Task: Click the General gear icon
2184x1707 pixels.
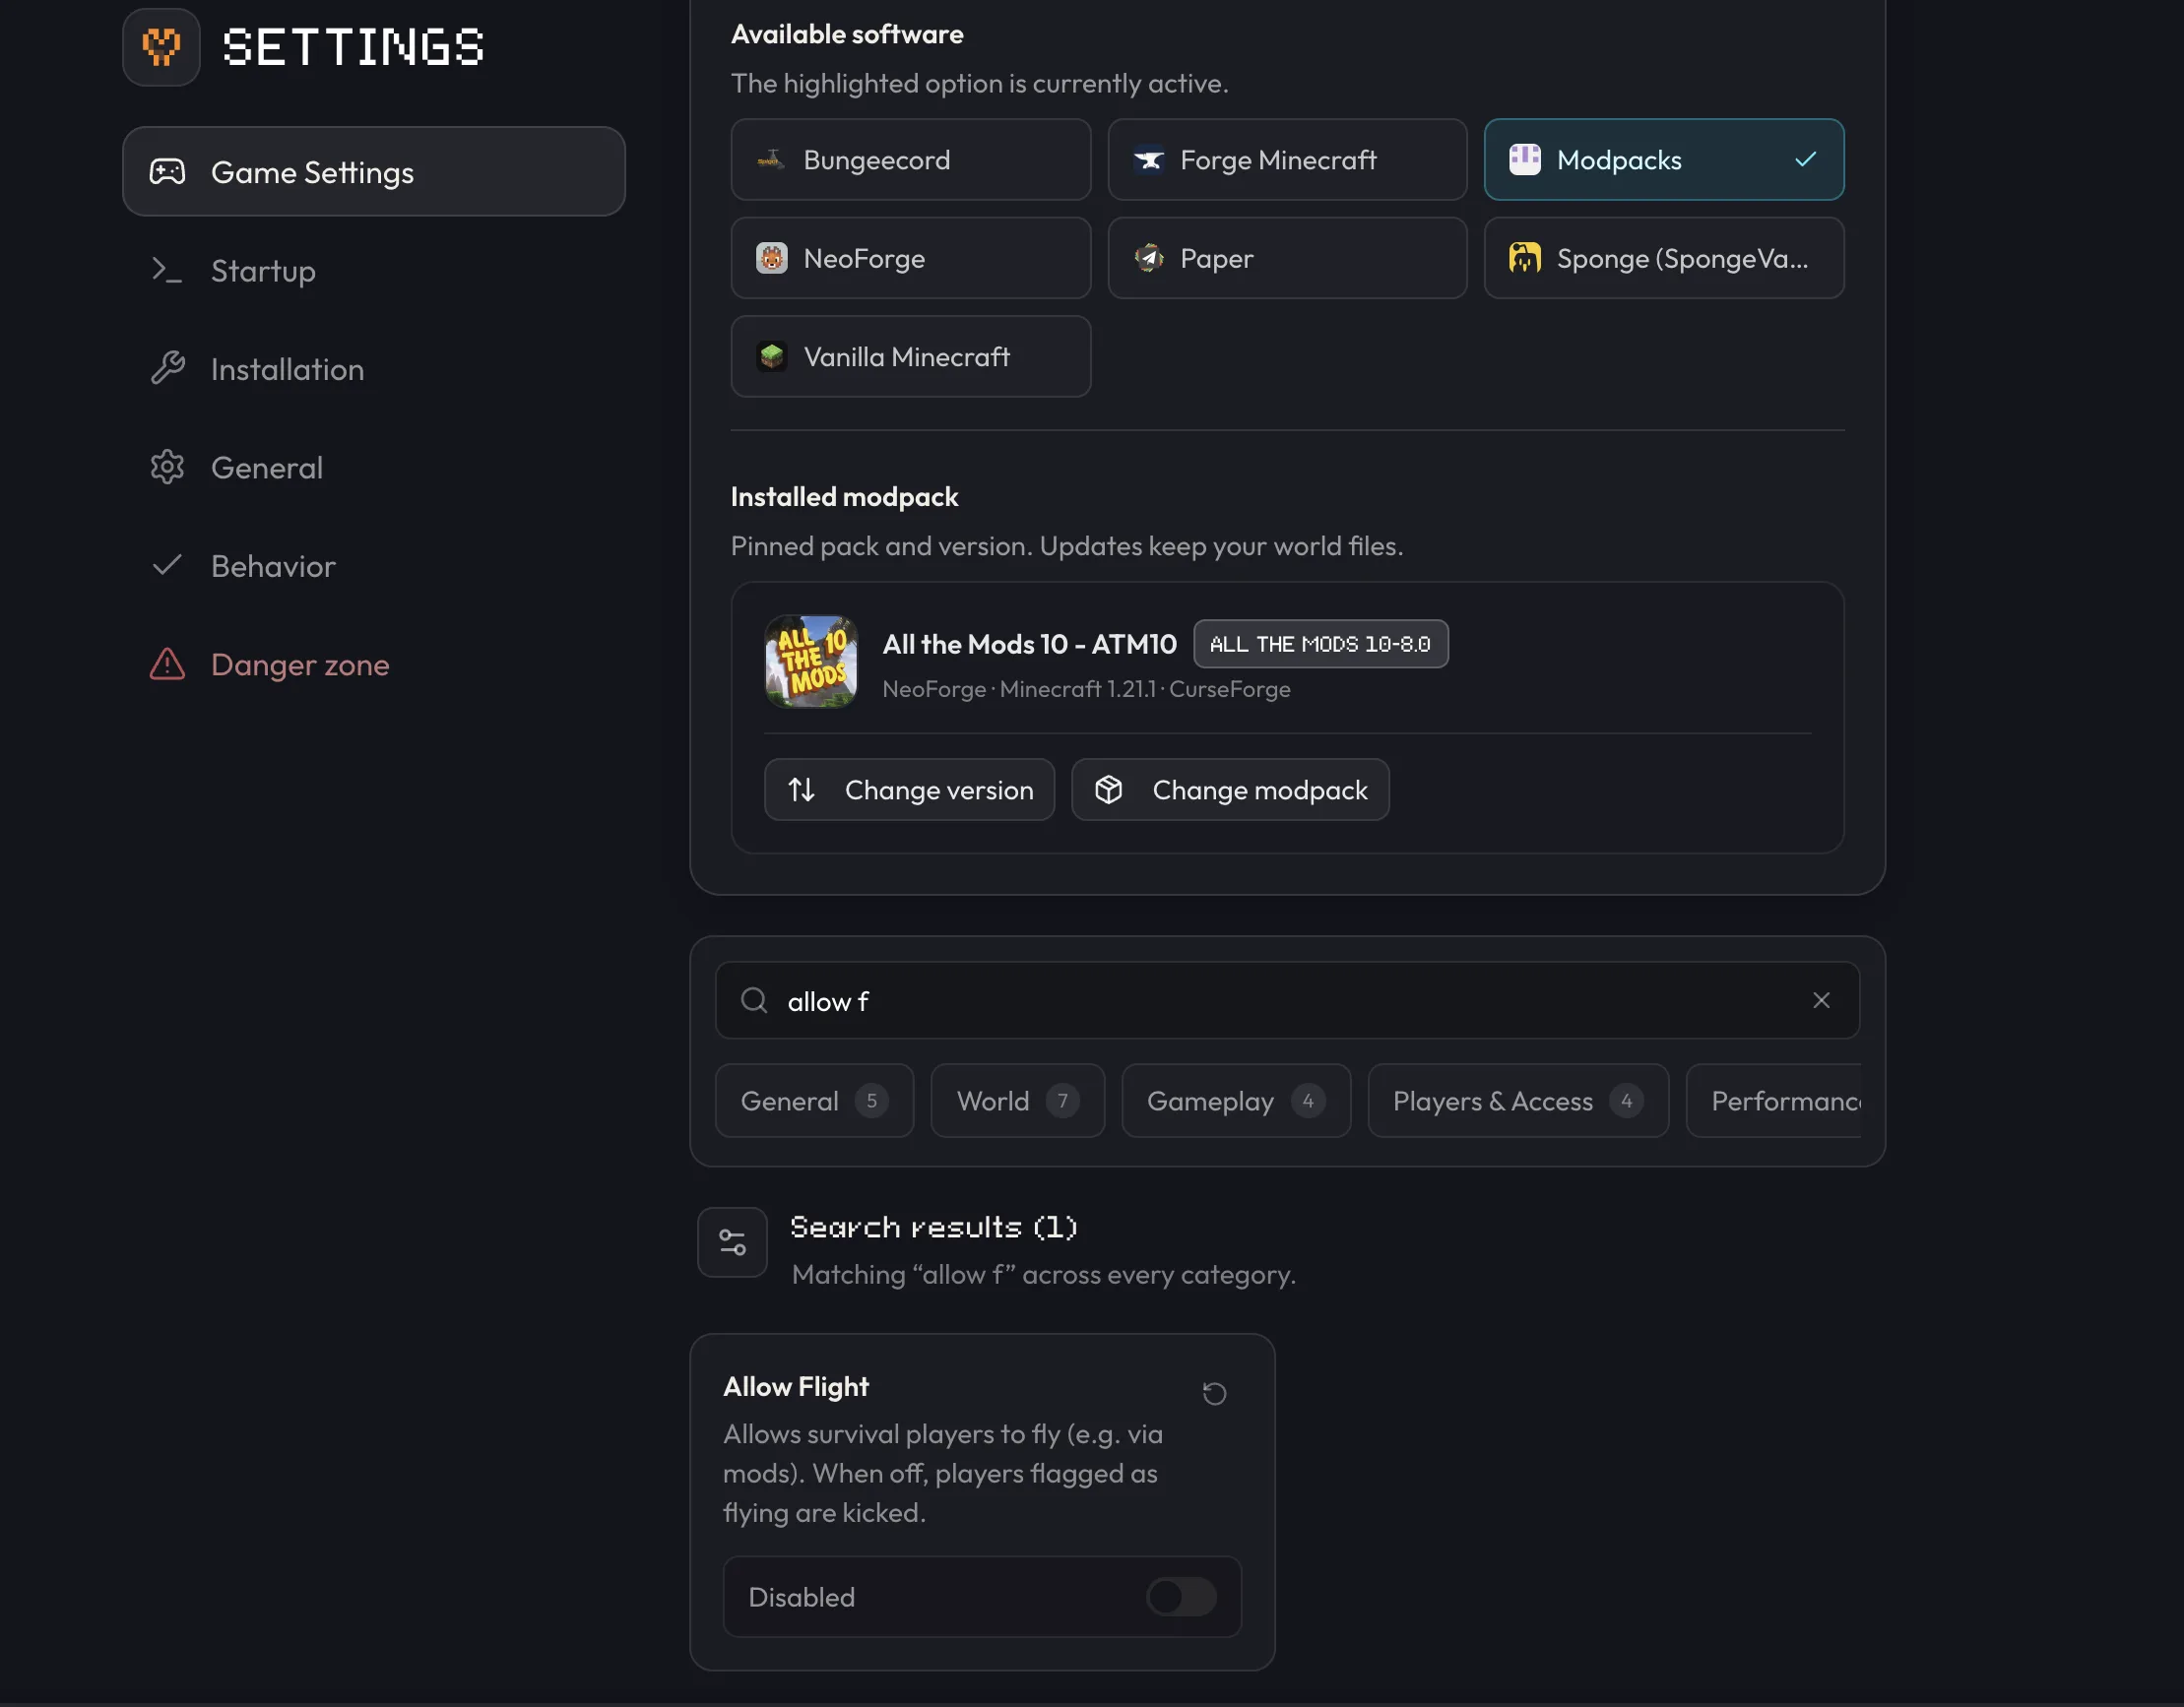Action: point(167,467)
